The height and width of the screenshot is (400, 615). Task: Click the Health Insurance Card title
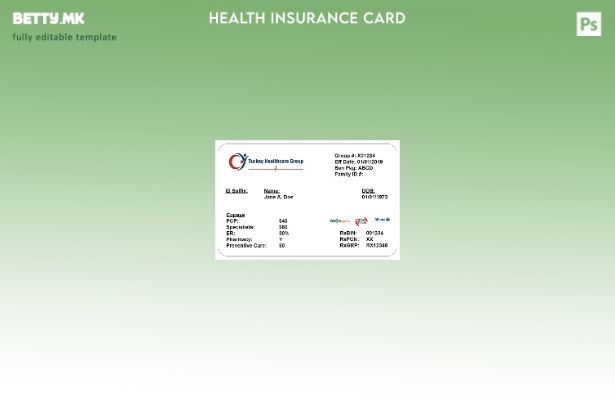[306, 18]
